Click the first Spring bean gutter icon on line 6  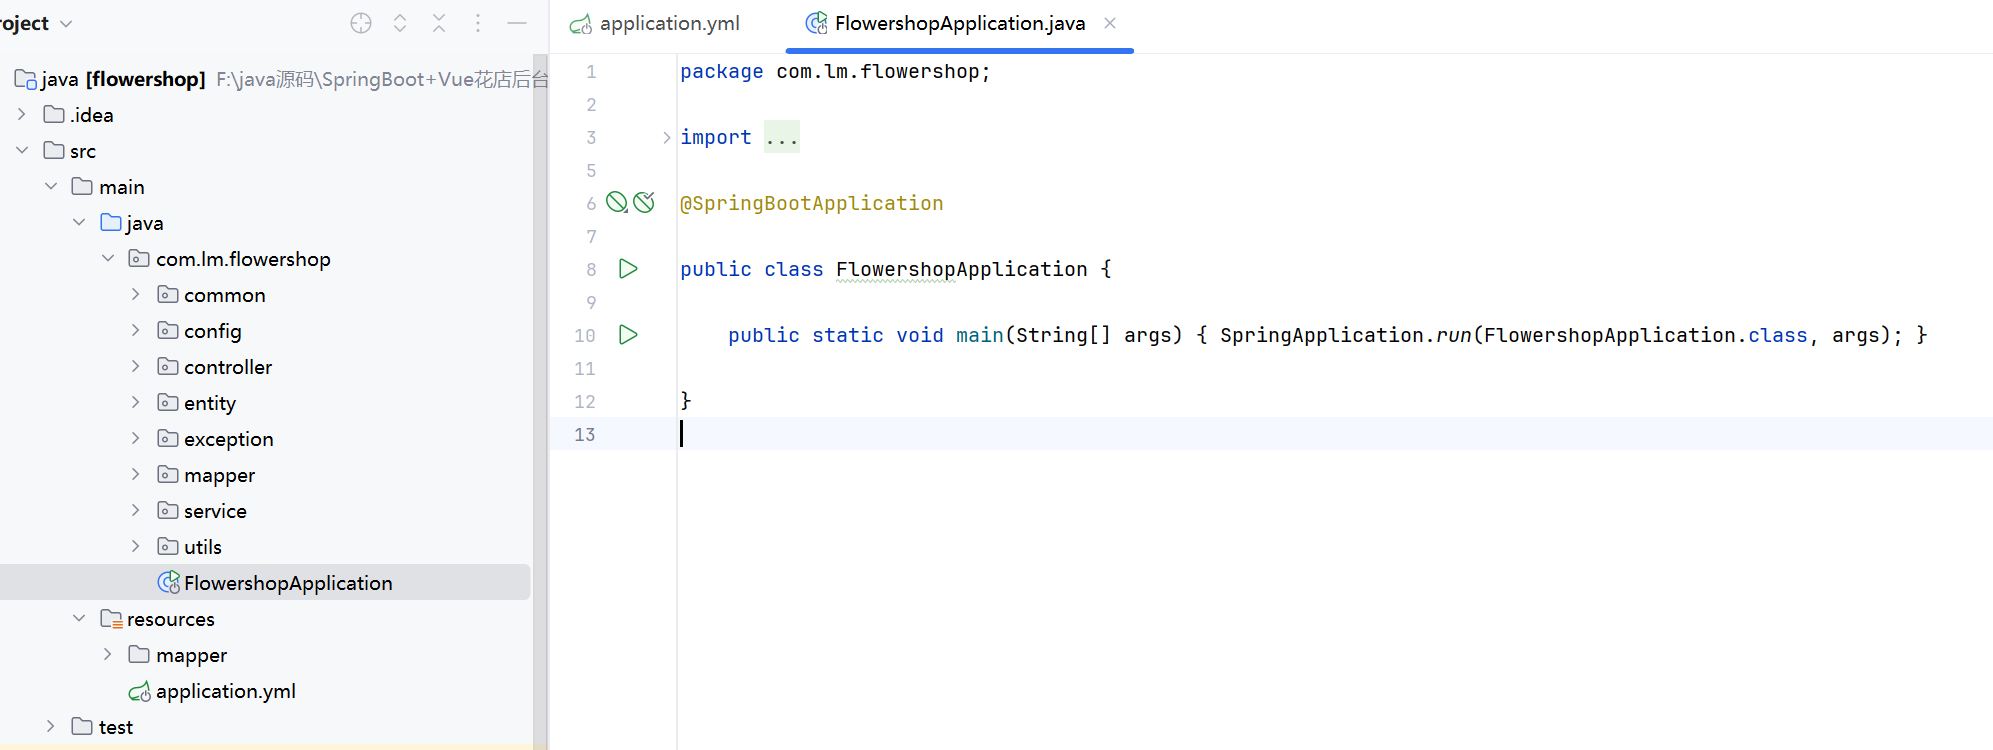617,202
